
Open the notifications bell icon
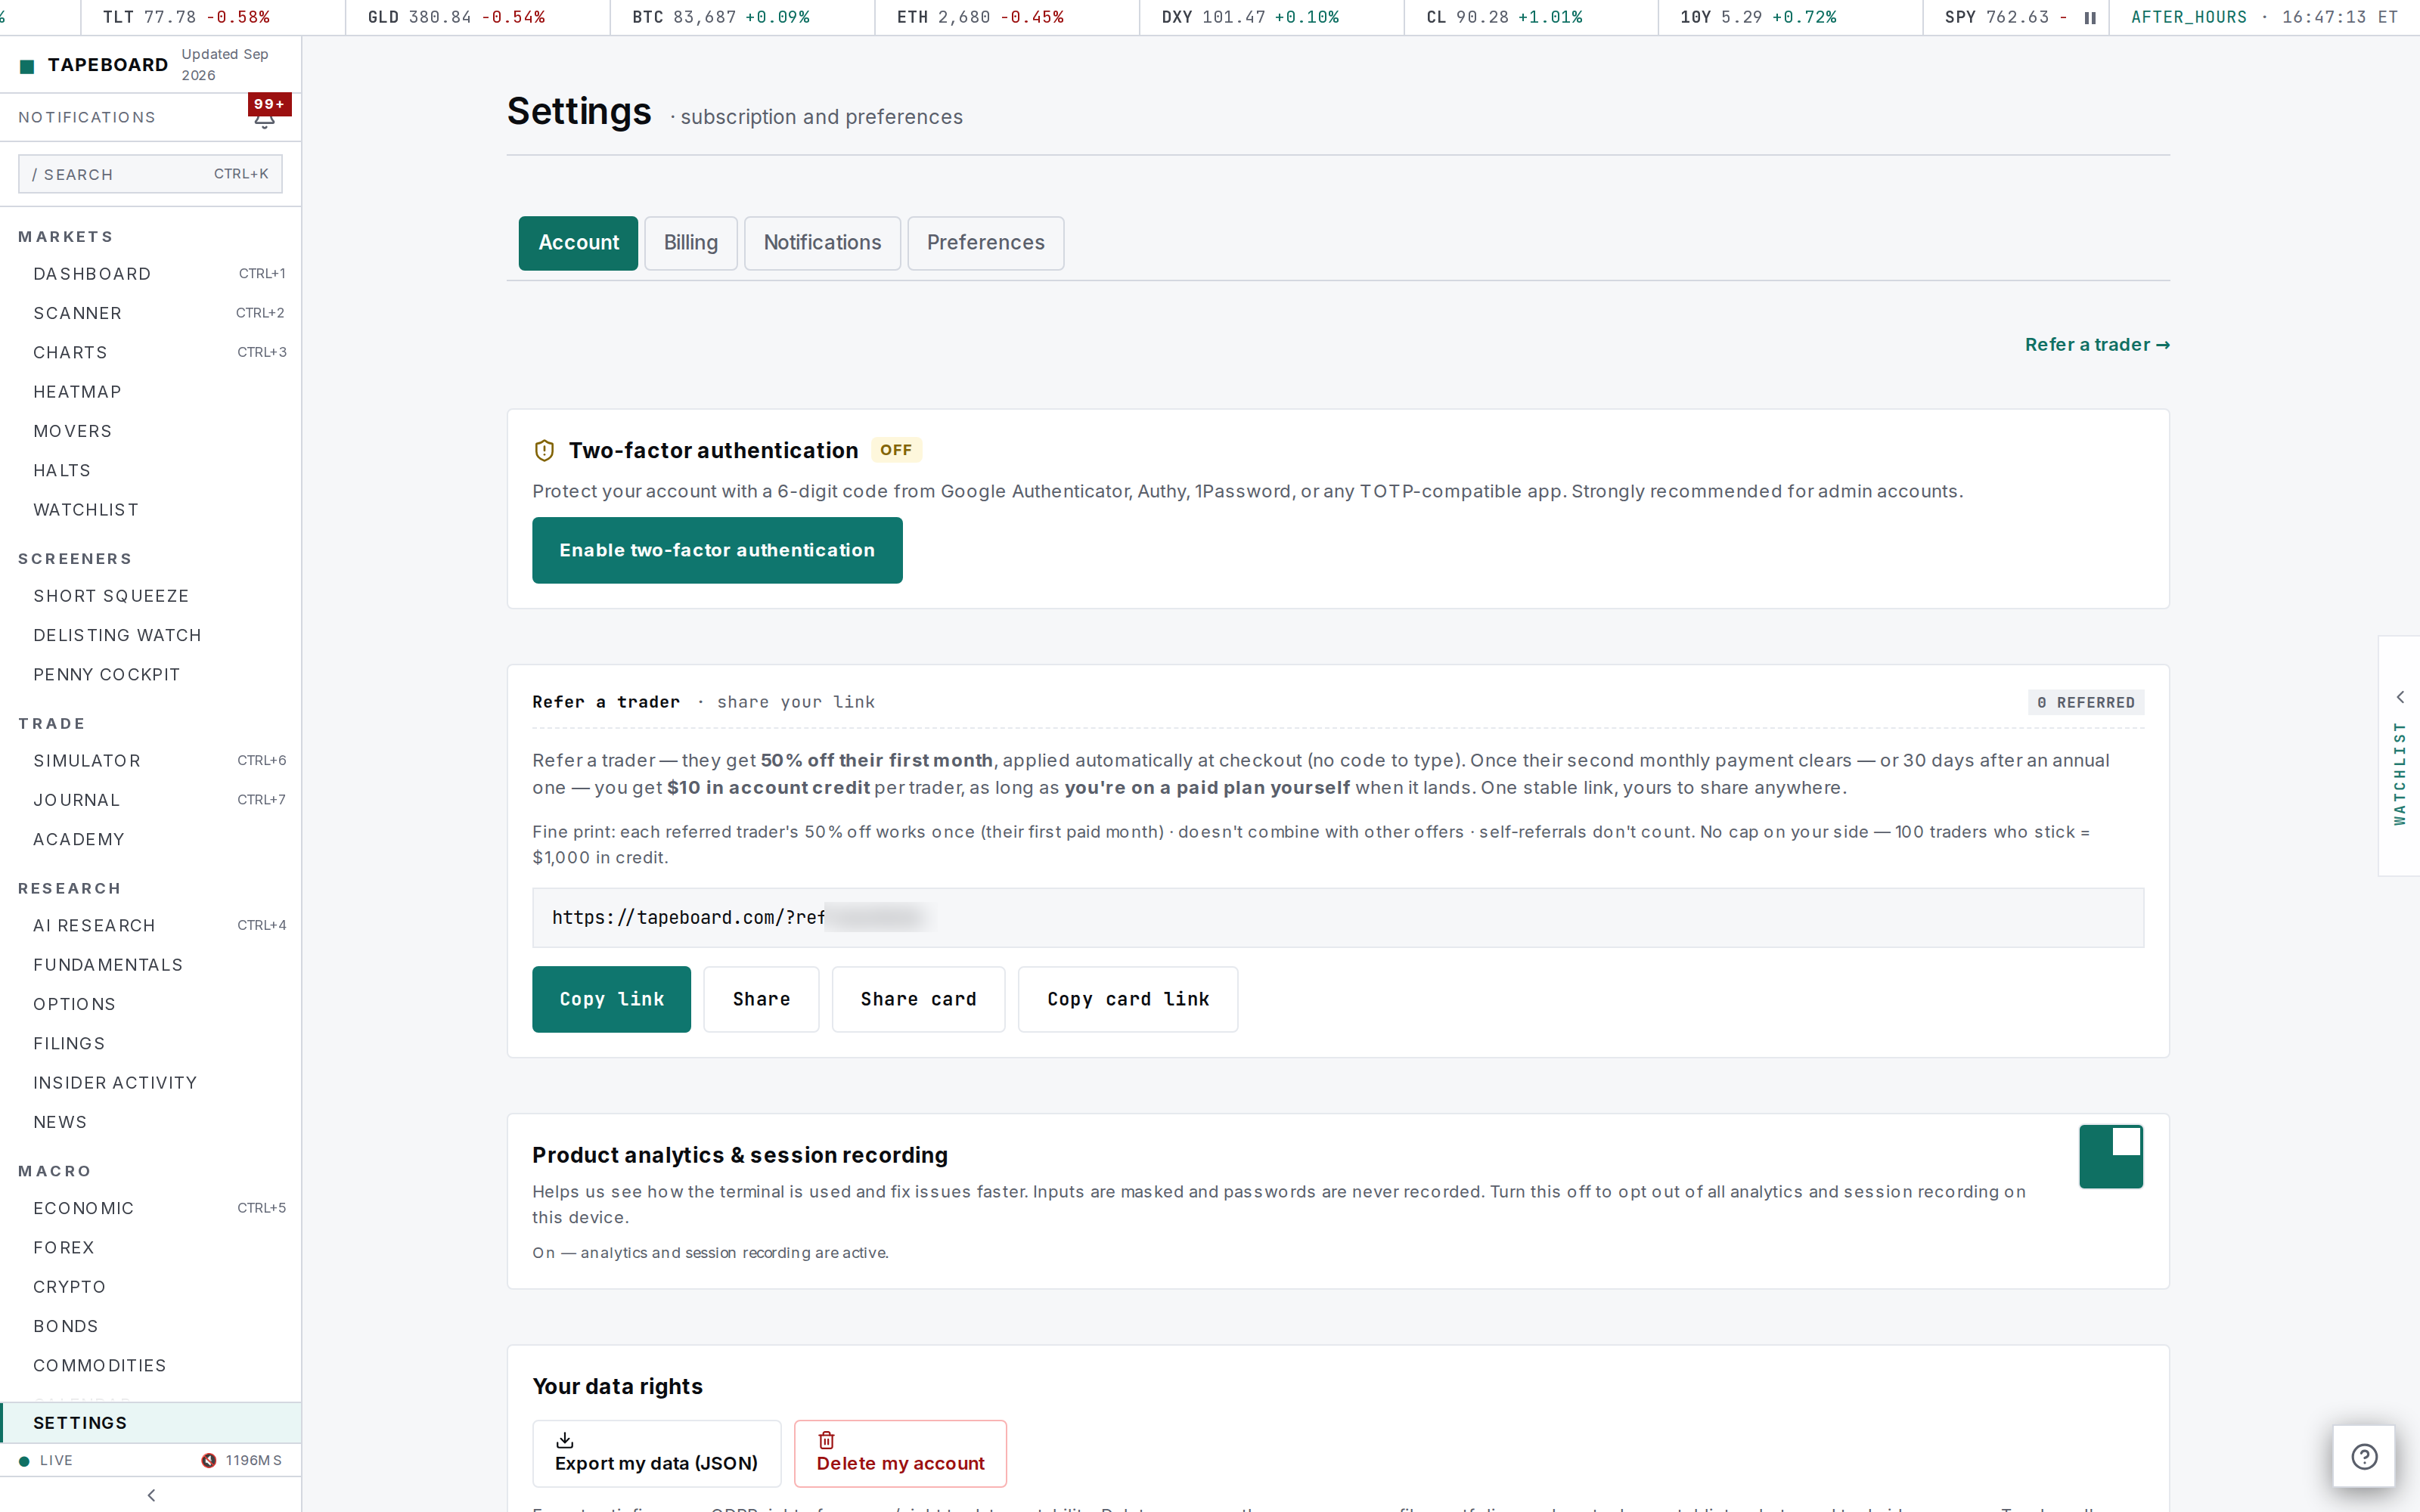tap(264, 121)
